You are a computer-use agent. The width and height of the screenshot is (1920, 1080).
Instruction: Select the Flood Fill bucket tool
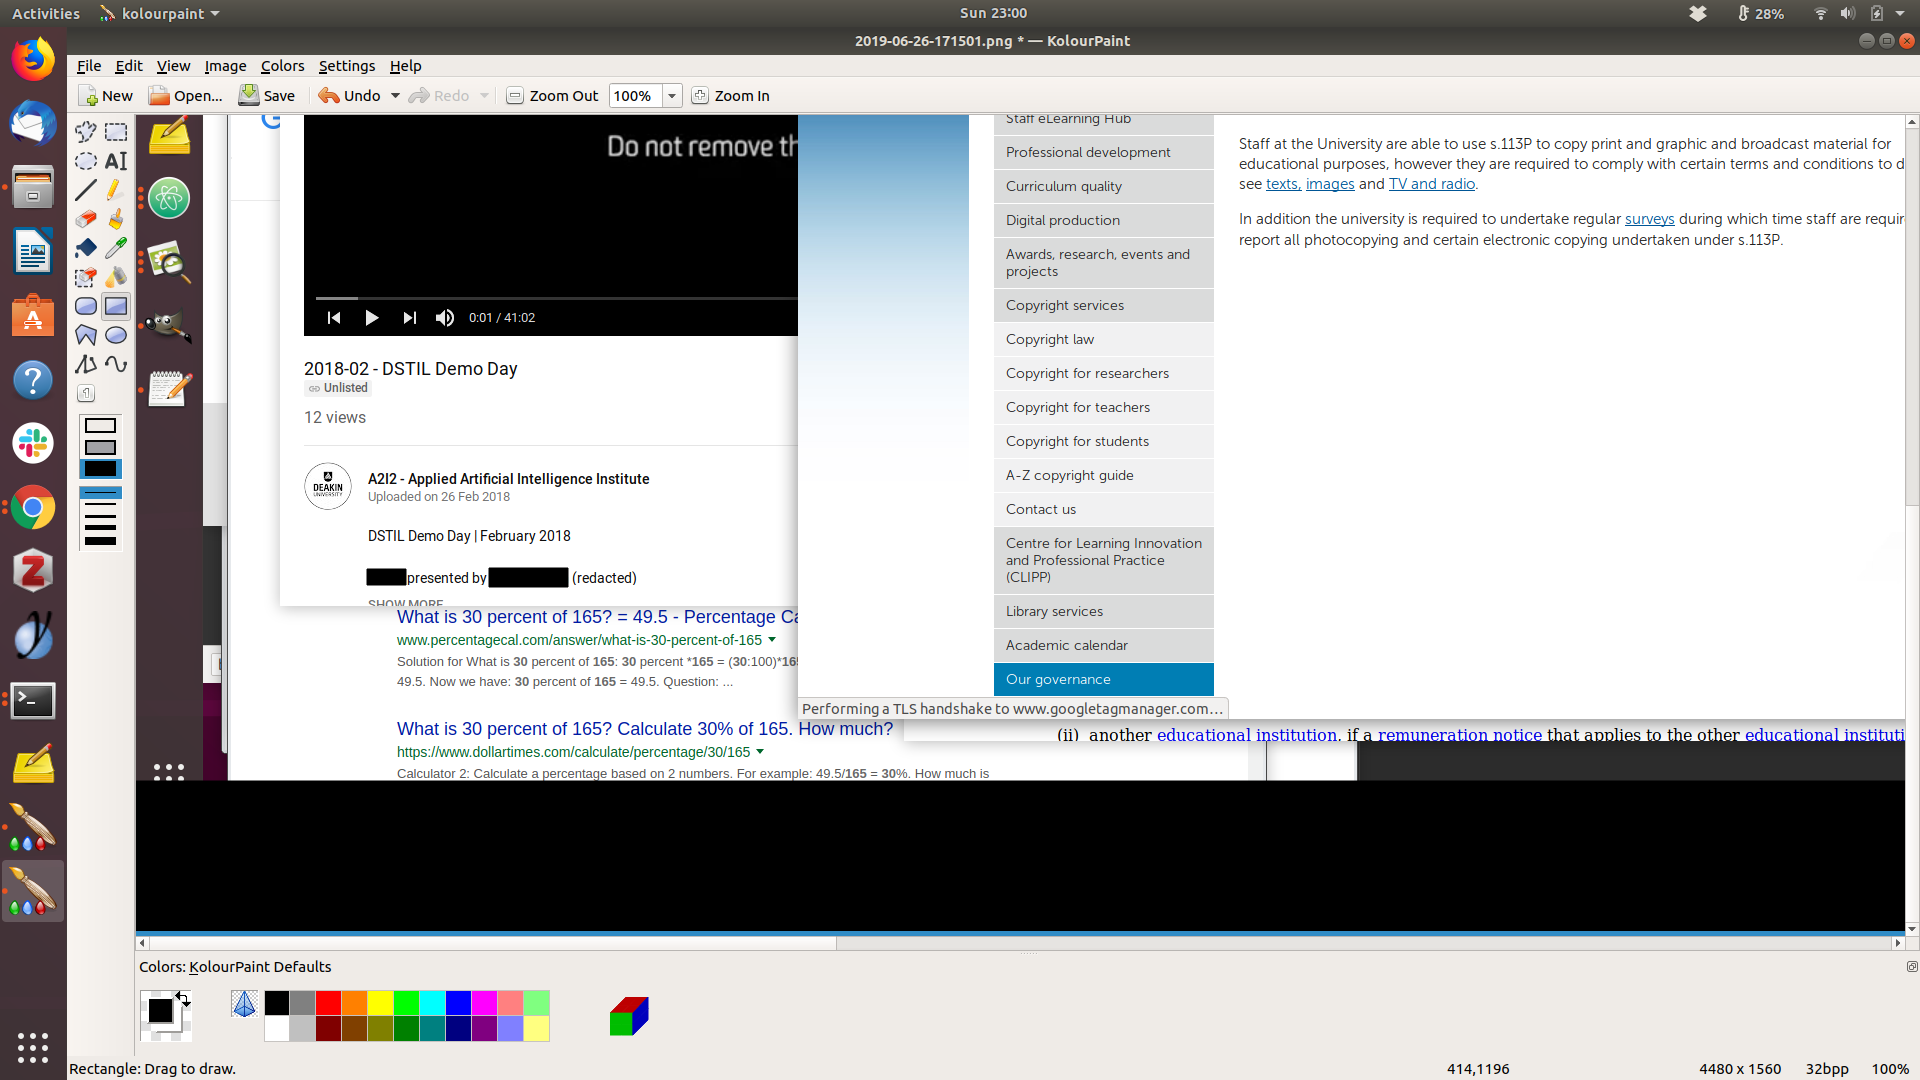86,248
